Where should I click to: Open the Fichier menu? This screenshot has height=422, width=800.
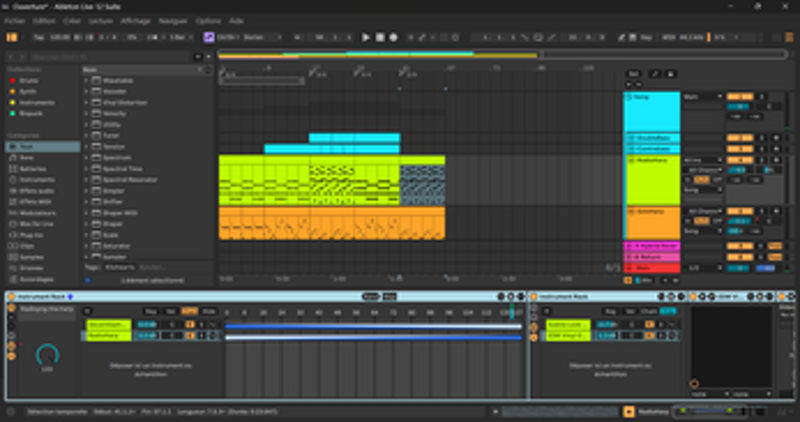[x=15, y=21]
